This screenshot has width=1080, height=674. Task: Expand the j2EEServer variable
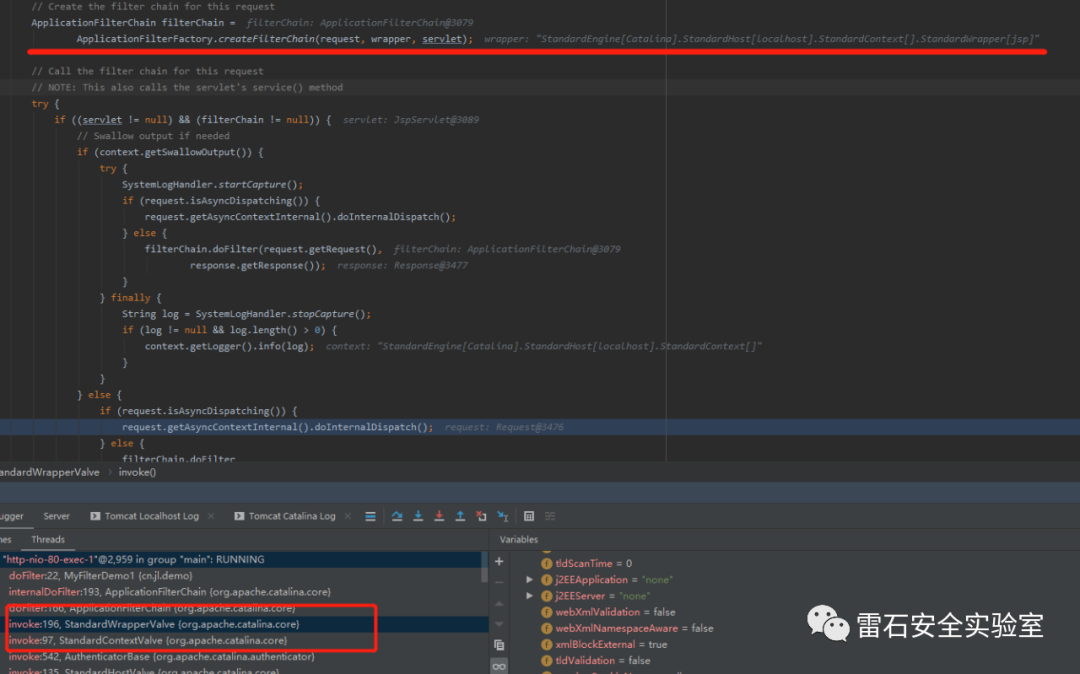click(529, 596)
